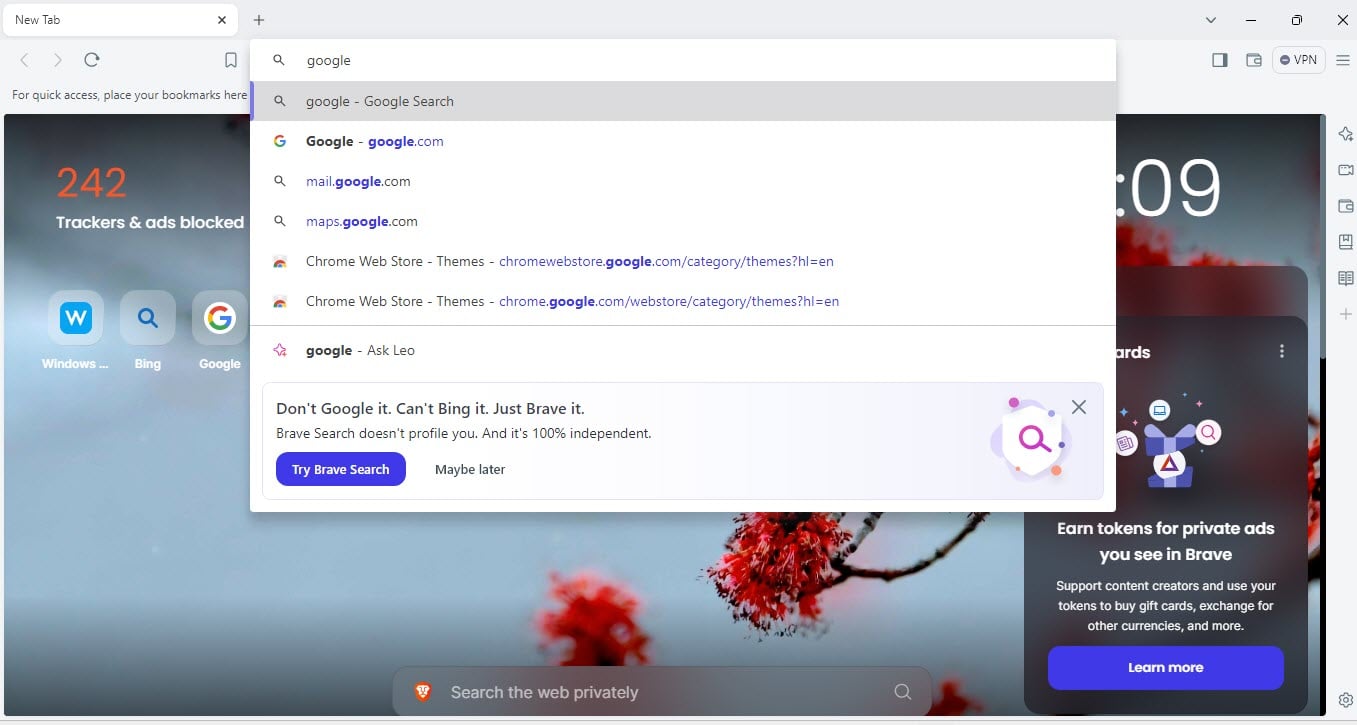Go forward with the right arrow

(58, 60)
